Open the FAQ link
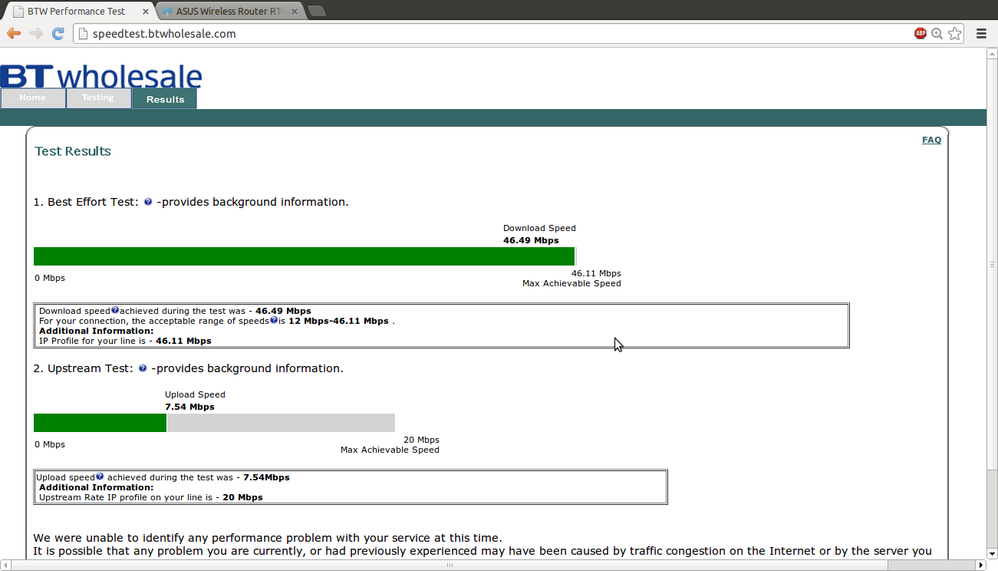This screenshot has height=571, width=998. (931, 140)
